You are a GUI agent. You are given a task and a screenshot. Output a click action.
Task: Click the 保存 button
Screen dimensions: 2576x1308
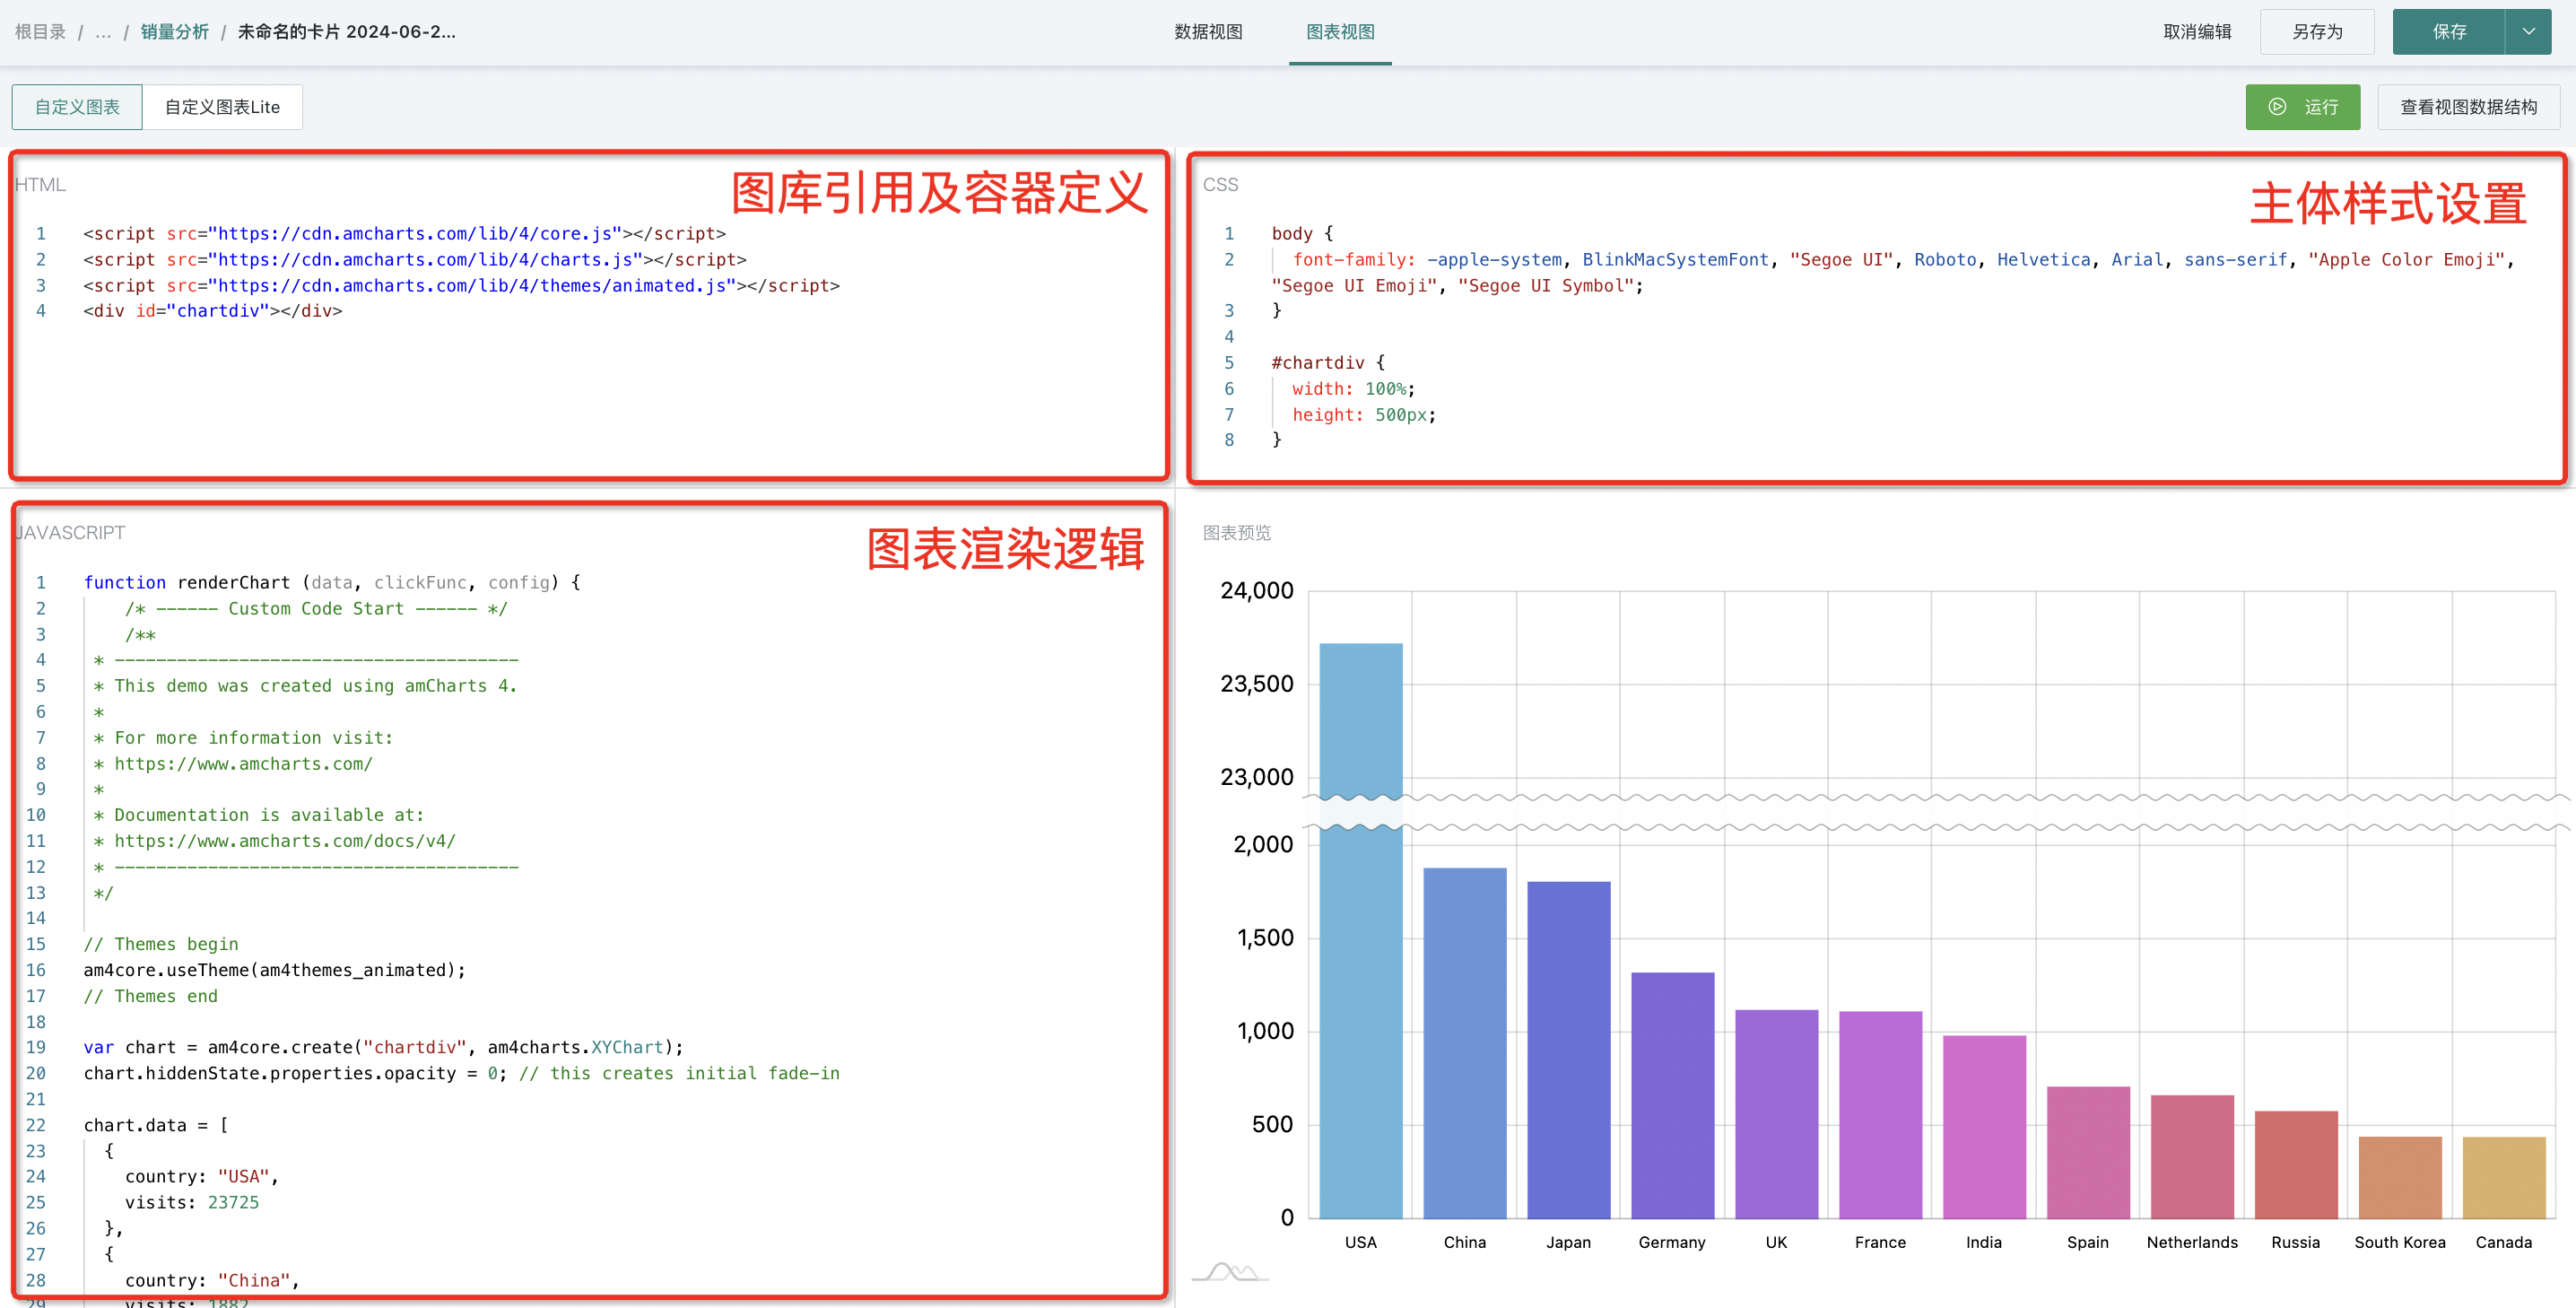2449,32
